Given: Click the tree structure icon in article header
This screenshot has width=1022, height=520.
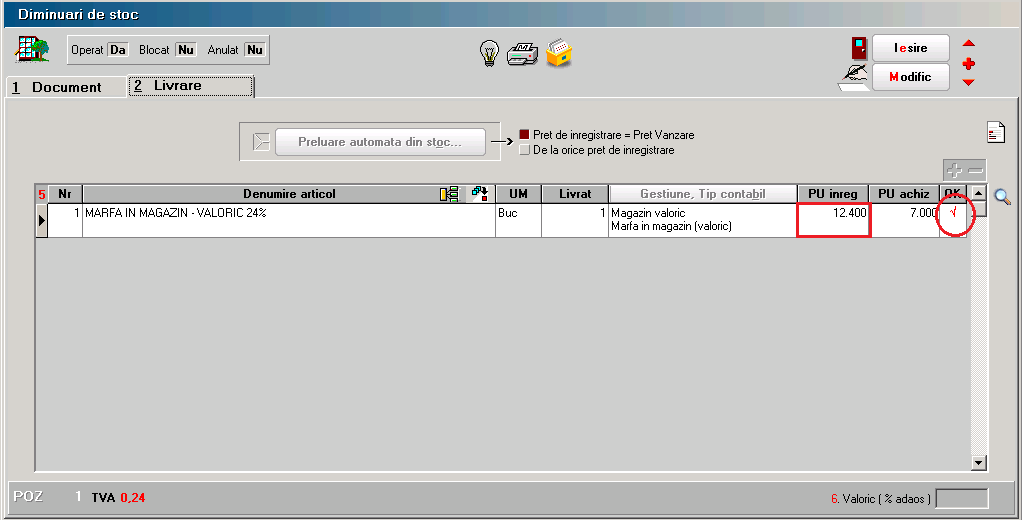Looking at the screenshot, I should (x=450, y=194).
